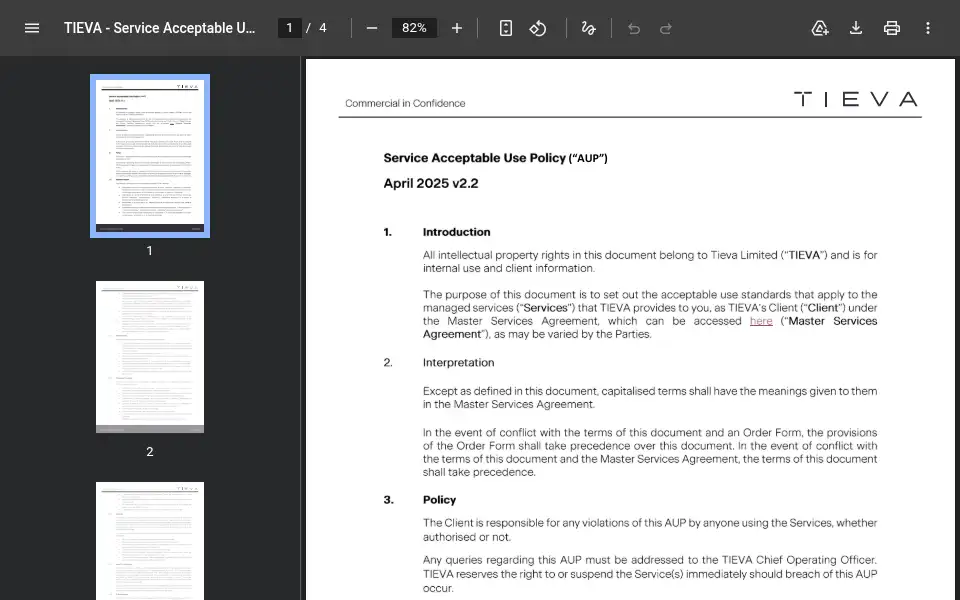This screenshot has height=600, width=960.
Task: Select page 1 thumbnail
Action: [150, 156]
